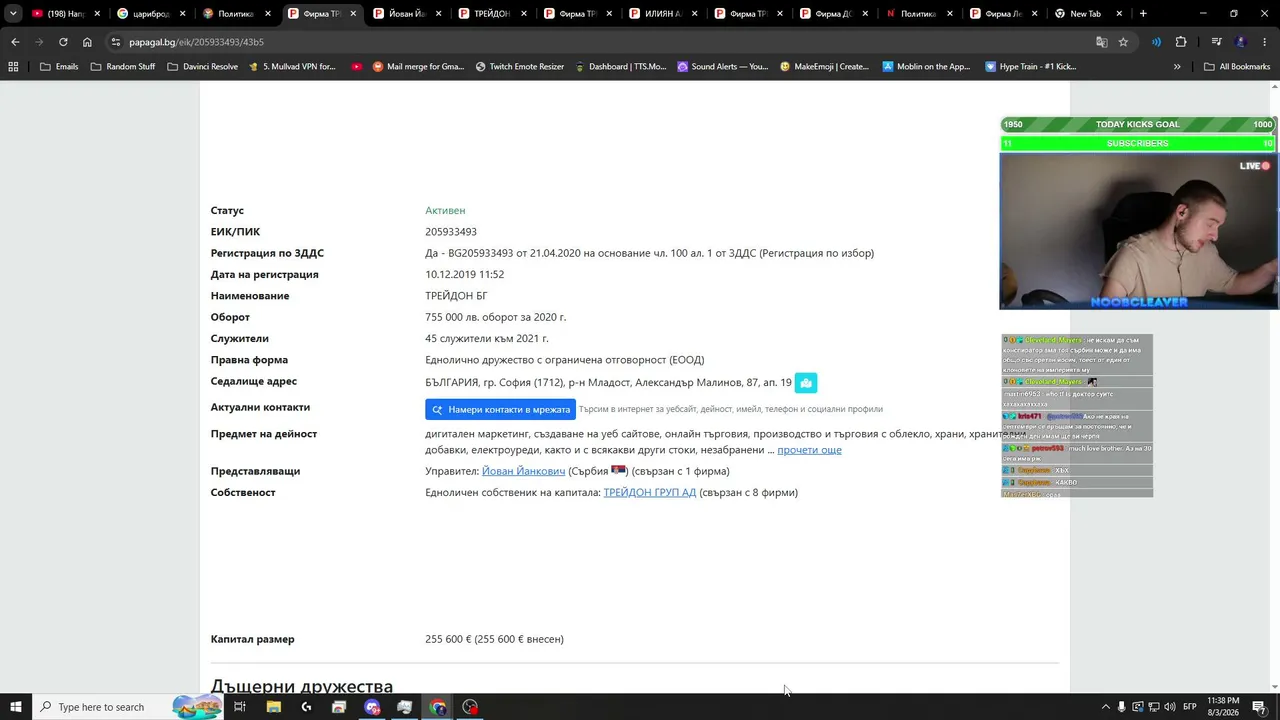Open the Discord taskbar icon
The width and height of the screenshot is (1280, 720).
click(372, 707)
